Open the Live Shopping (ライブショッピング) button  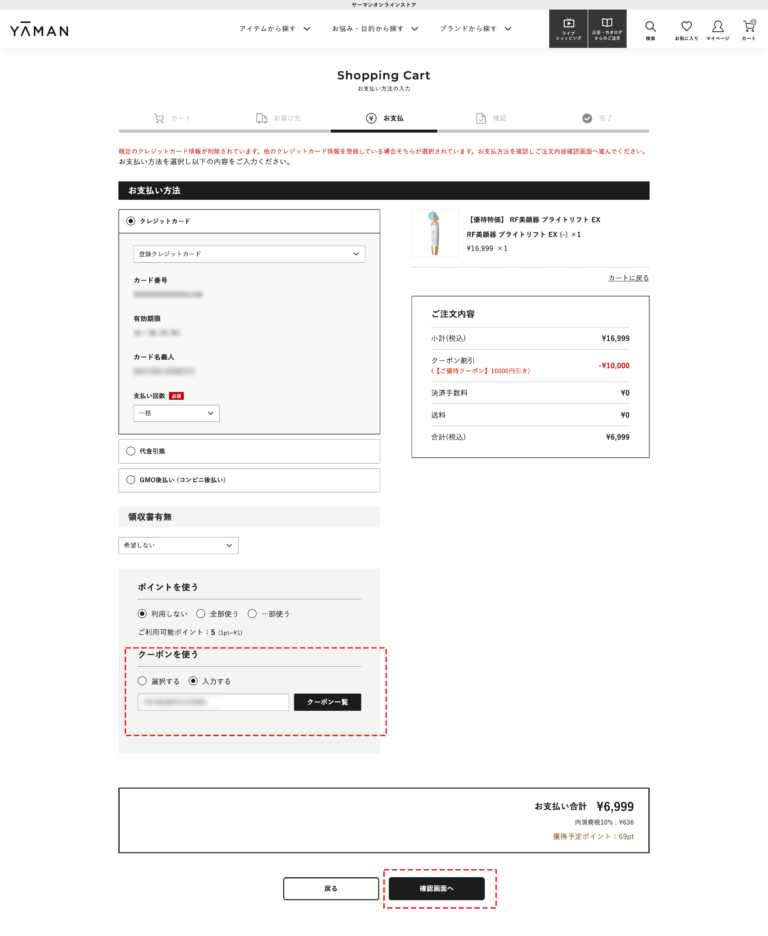click(568, 29)
